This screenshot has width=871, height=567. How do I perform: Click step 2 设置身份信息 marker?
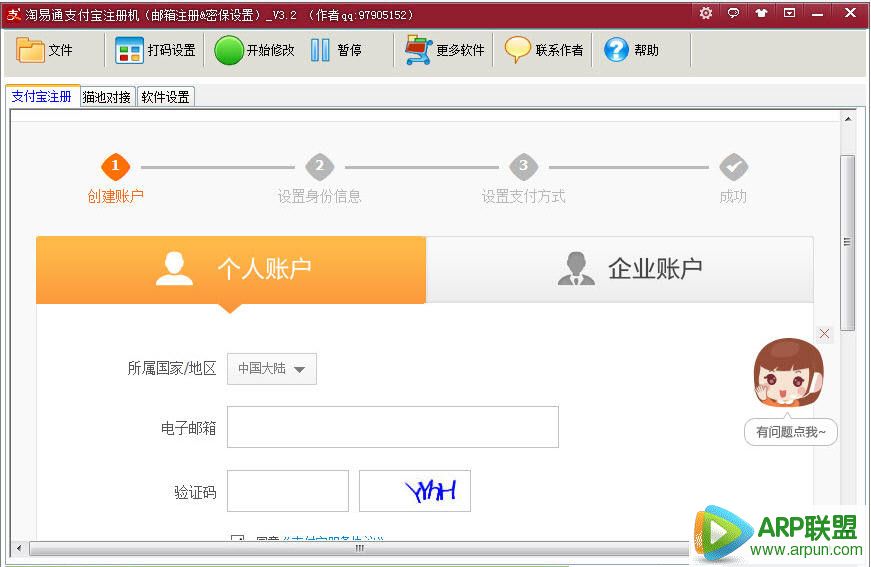point(319,167)
